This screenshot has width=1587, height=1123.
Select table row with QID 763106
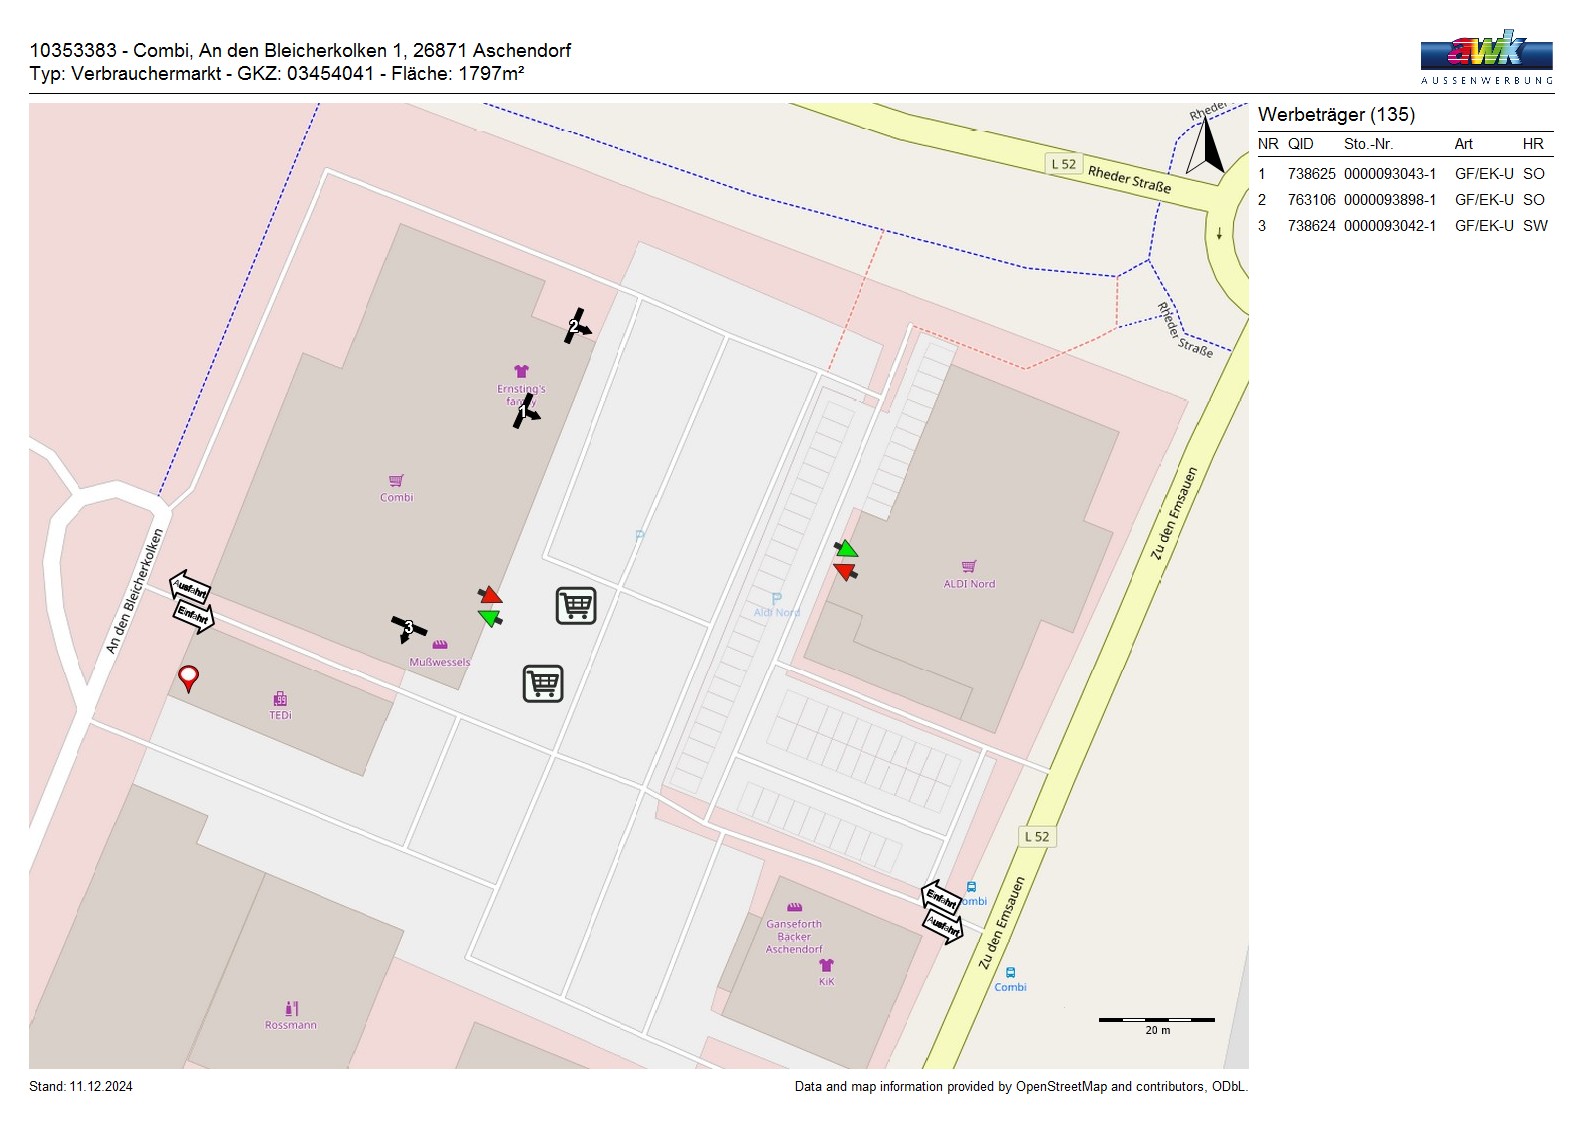1404,200
